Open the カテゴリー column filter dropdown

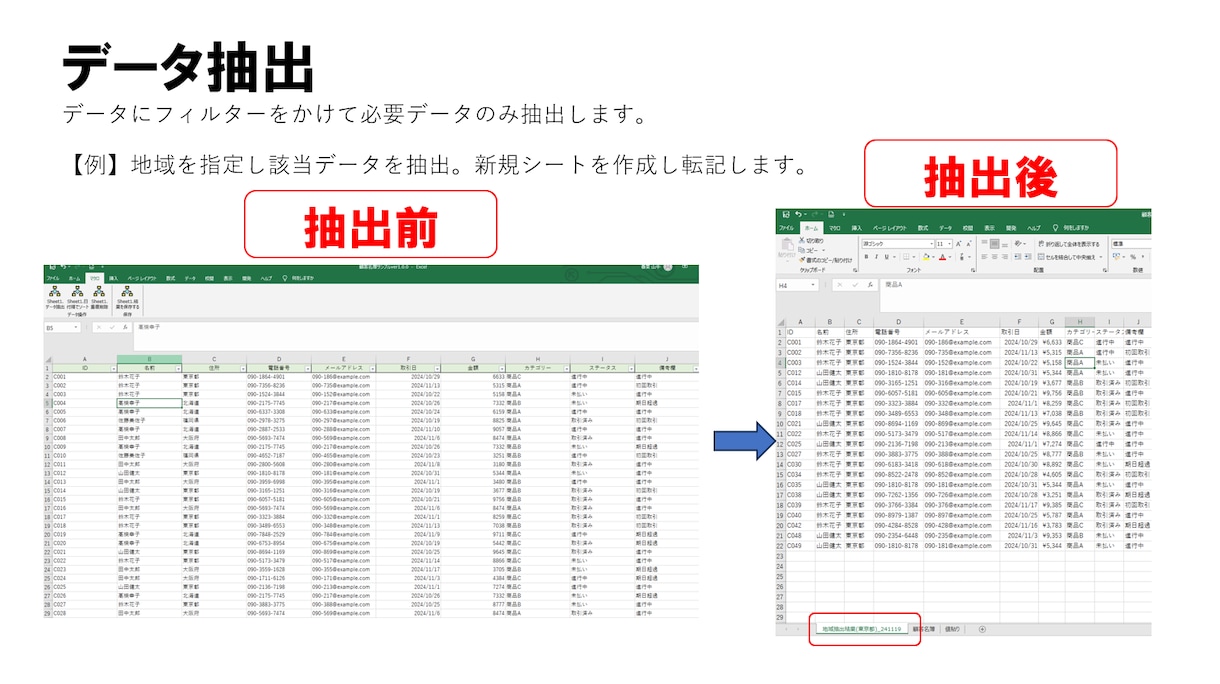pos(566,368)
